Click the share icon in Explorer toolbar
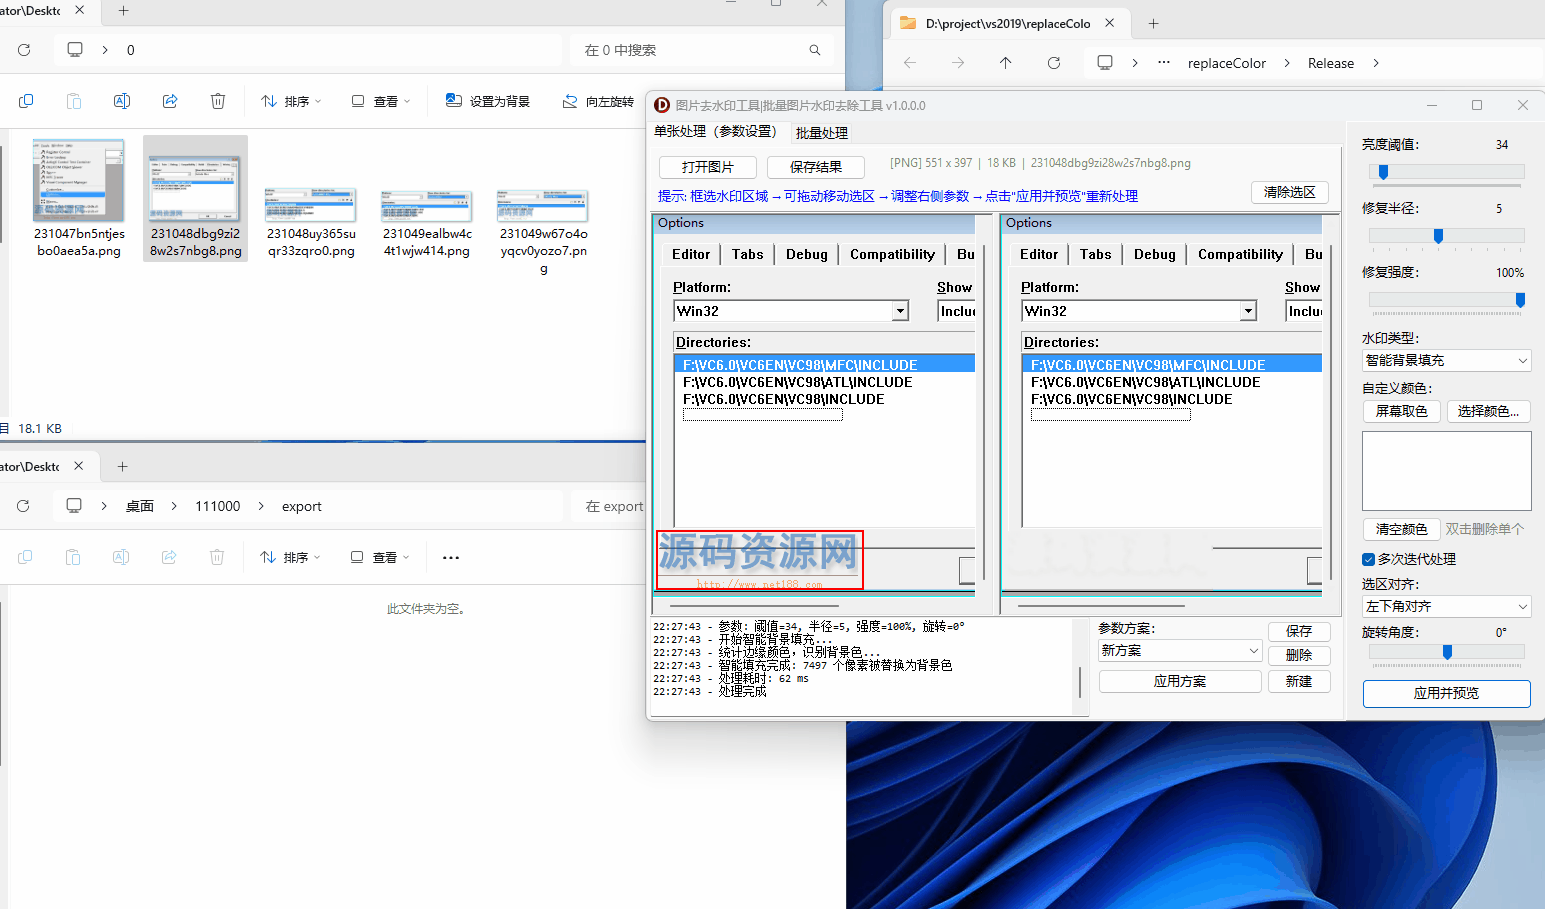This screenshot has width=1545, height=909. point(170,101)
